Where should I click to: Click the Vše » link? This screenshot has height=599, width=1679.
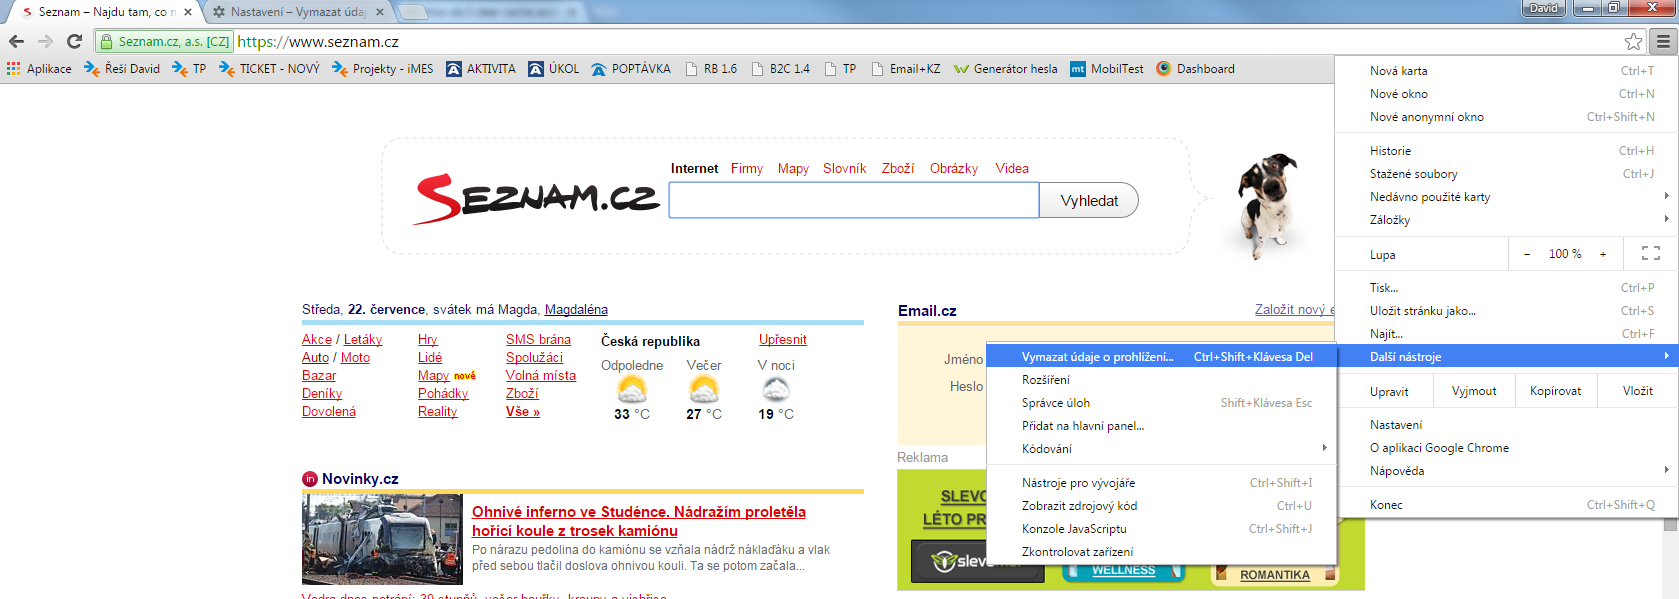[x=522, y=411]
